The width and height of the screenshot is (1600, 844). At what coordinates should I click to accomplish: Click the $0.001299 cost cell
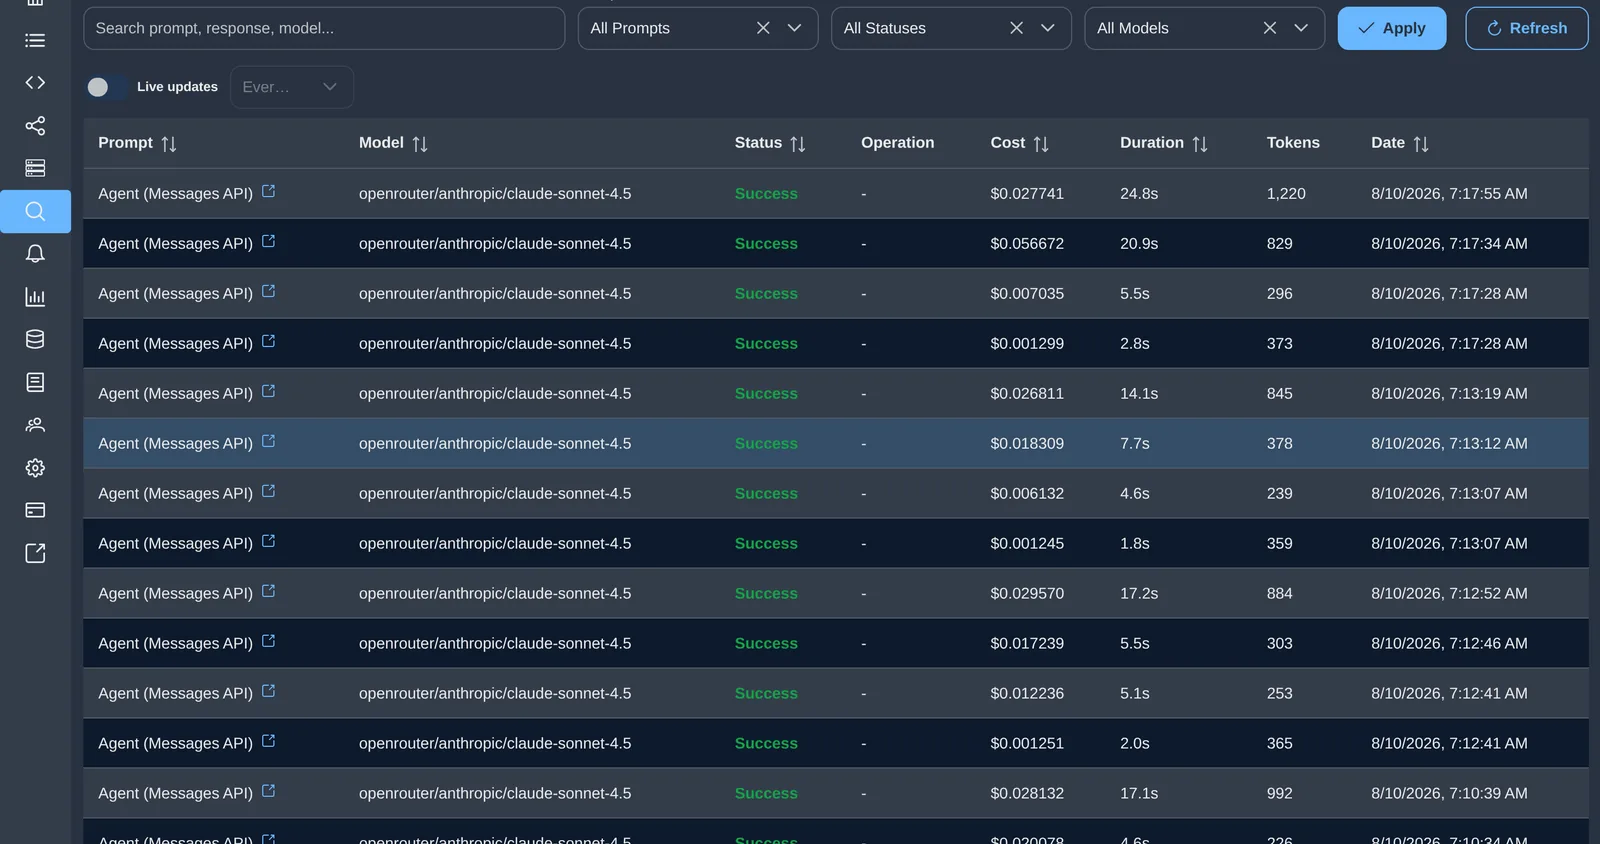1027,343
